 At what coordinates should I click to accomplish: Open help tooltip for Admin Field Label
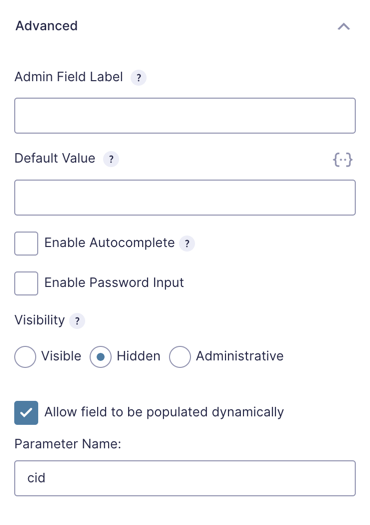tap(139, 78)
